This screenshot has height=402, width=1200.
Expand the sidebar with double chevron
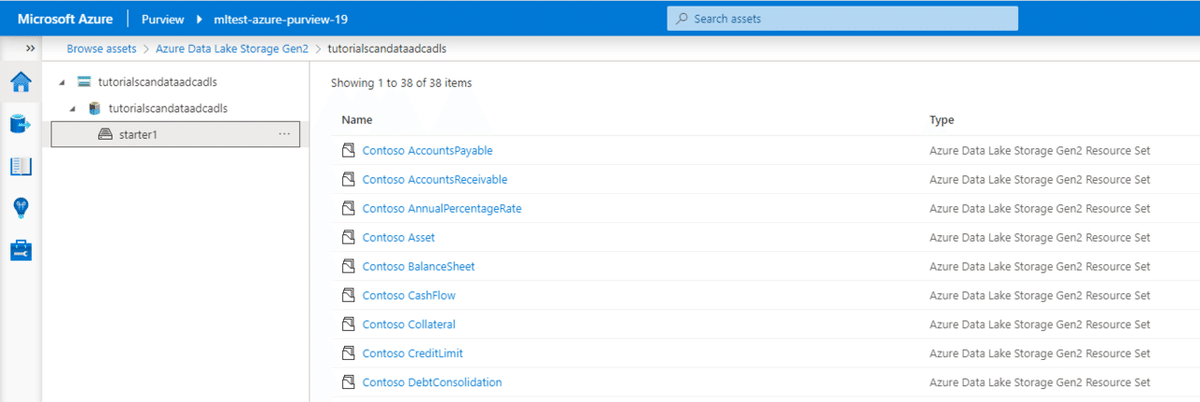tap(30, 48)
